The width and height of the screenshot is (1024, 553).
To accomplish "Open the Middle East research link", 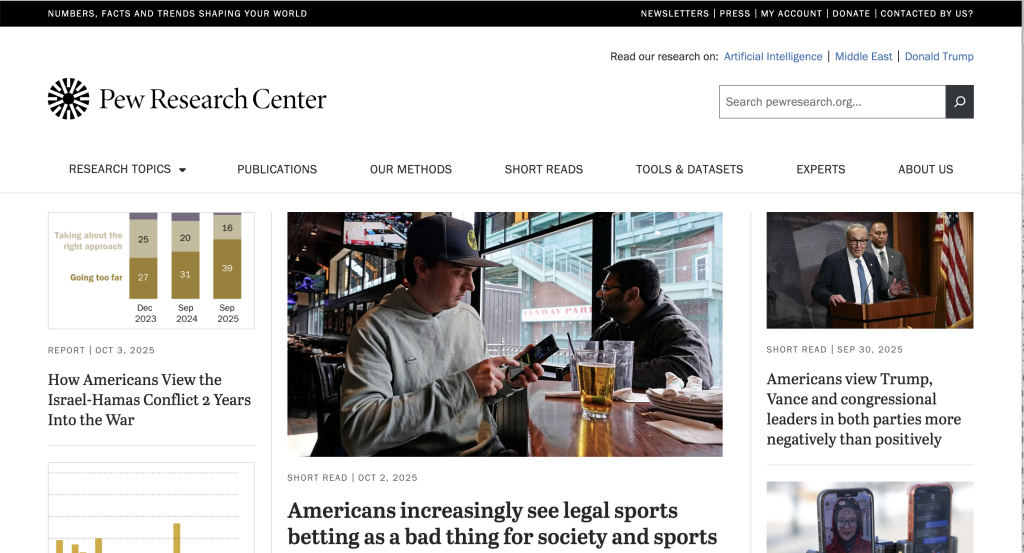I will coord(863,56).
